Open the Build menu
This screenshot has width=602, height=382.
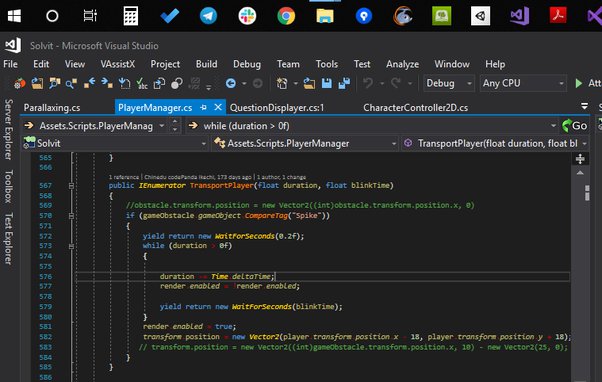[x=207, y=64]
